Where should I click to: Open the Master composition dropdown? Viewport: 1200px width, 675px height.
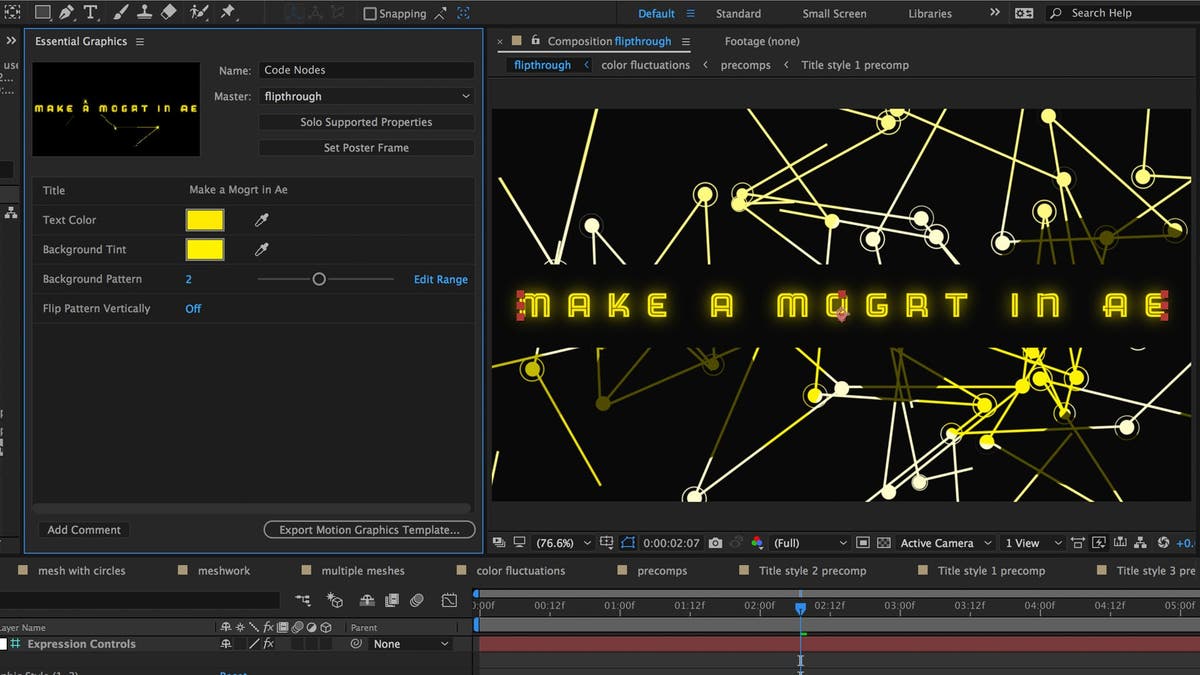366,97
